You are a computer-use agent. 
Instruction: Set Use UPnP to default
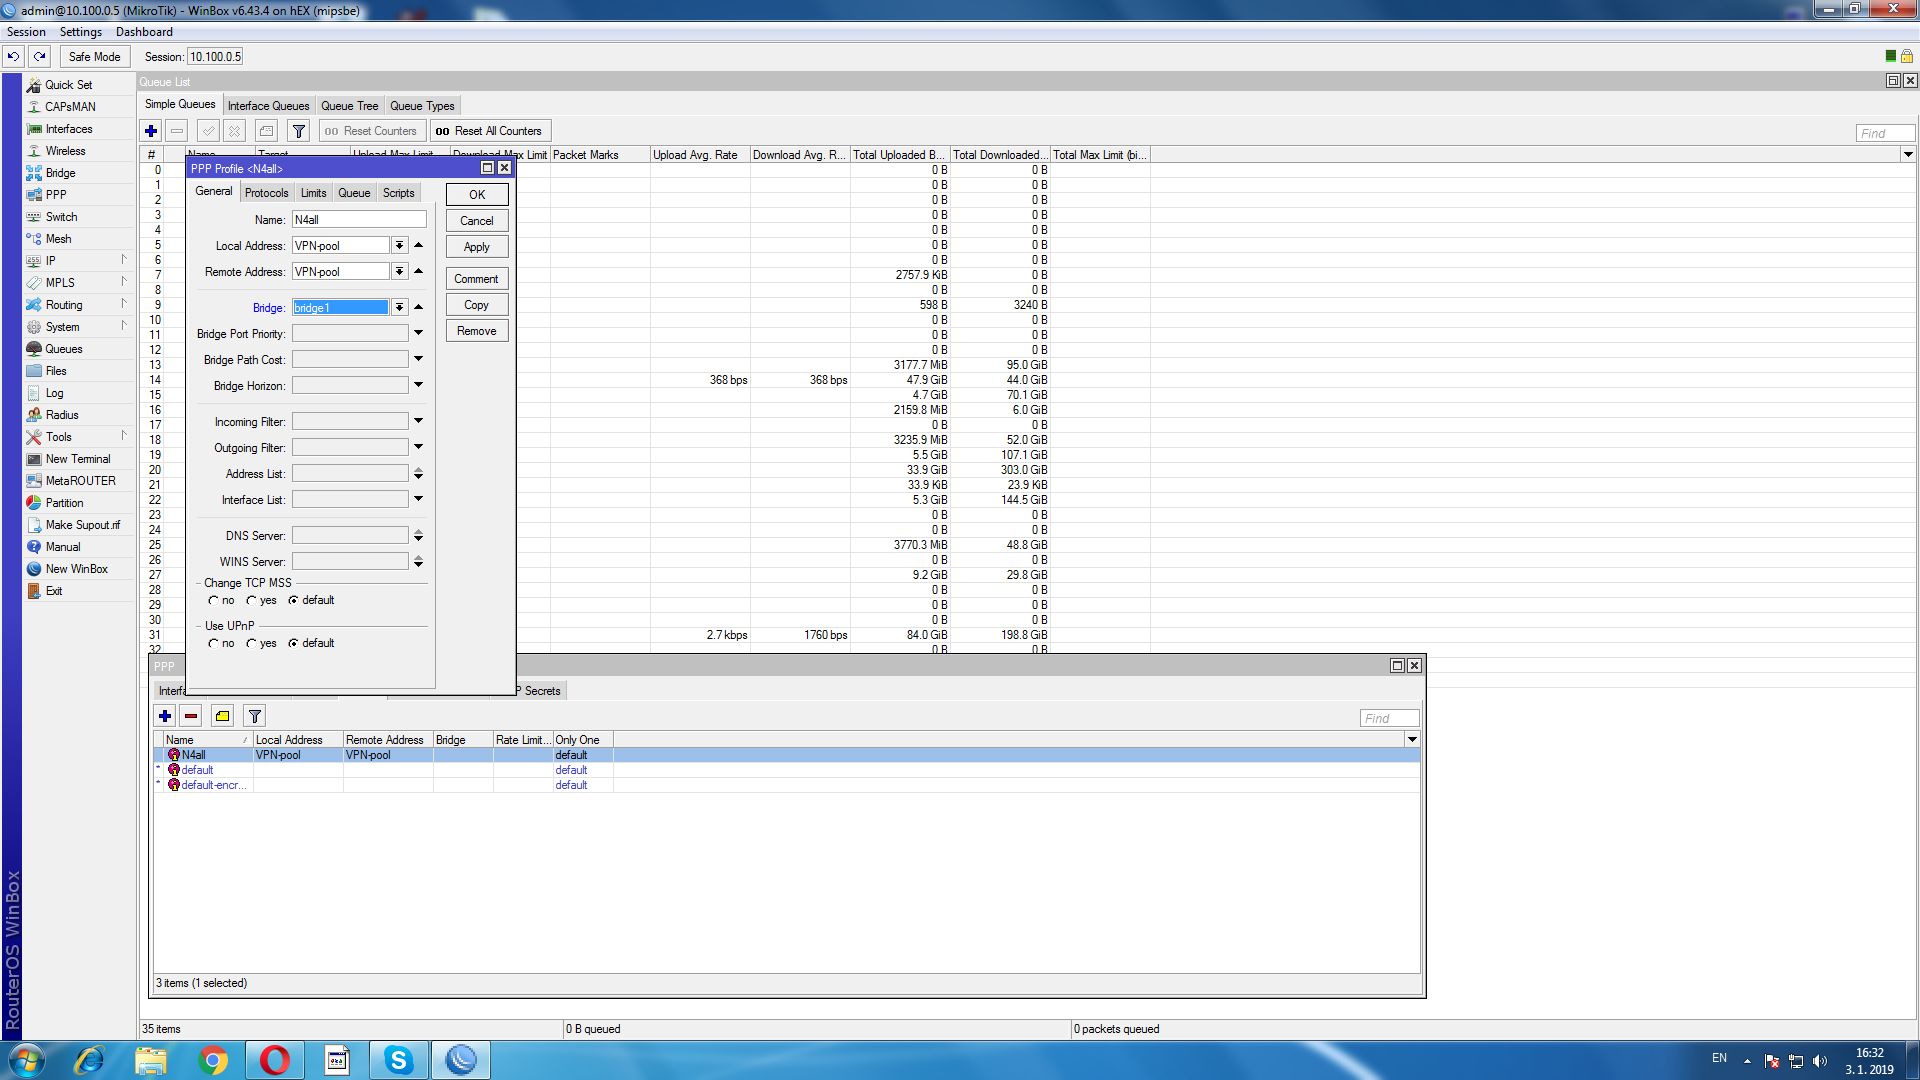tap(293, 644)
